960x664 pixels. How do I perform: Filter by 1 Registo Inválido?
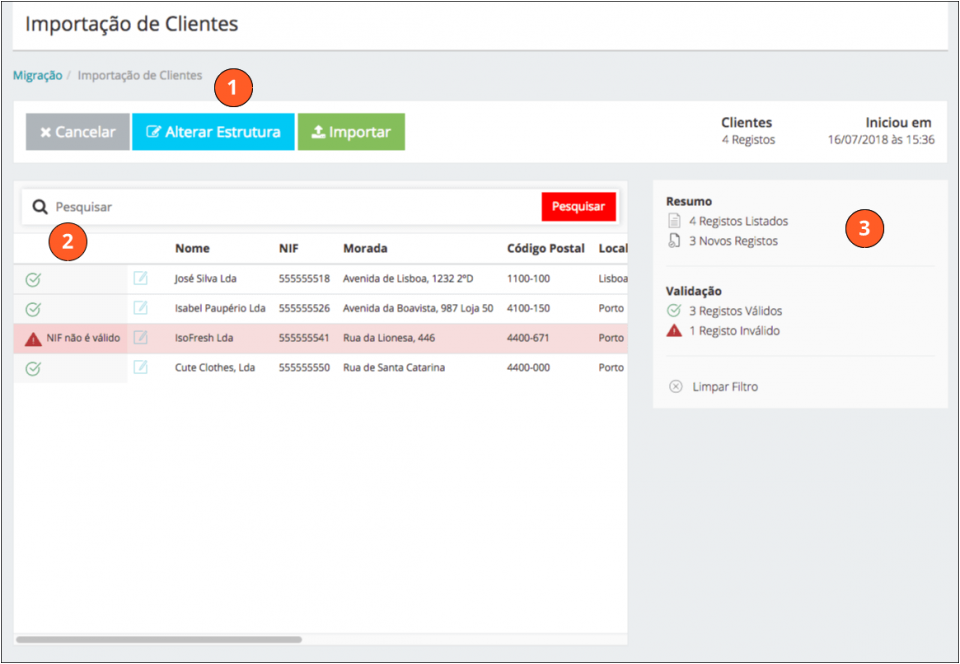pyautogui.click(x=734, y=330)
